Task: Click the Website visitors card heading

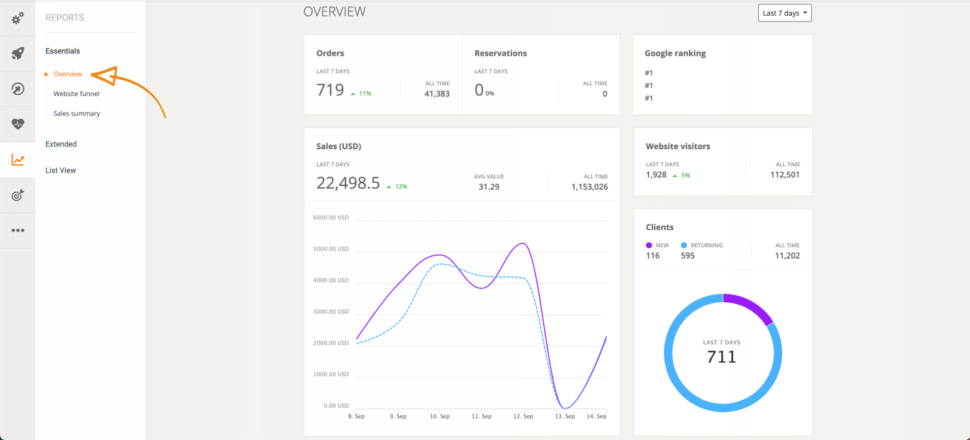Action: [x=677, y=146]
